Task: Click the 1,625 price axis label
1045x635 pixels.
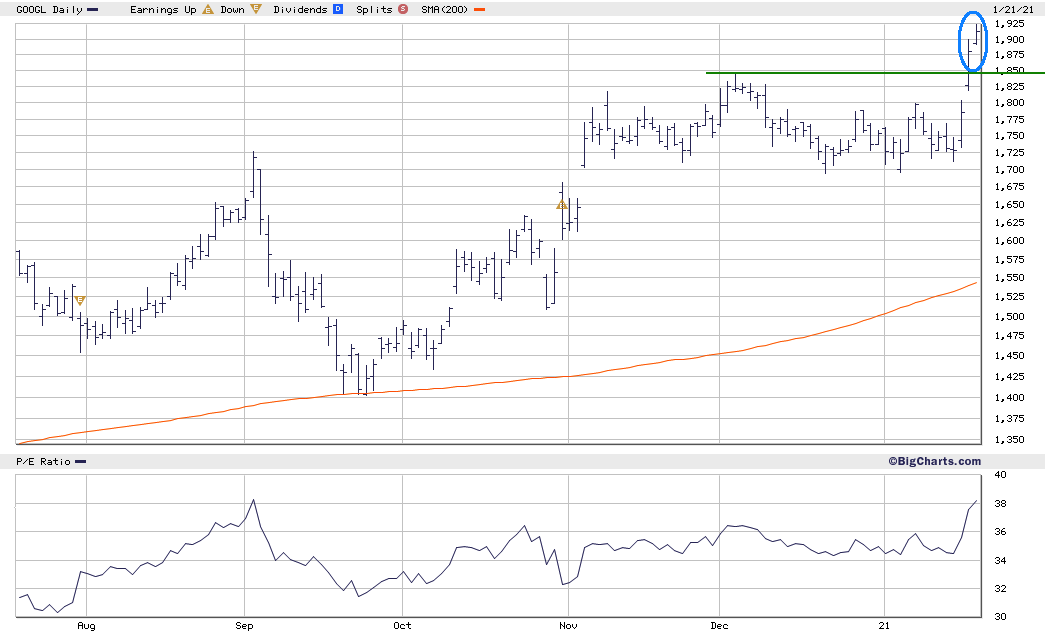Action: [x=1010, y=223]
